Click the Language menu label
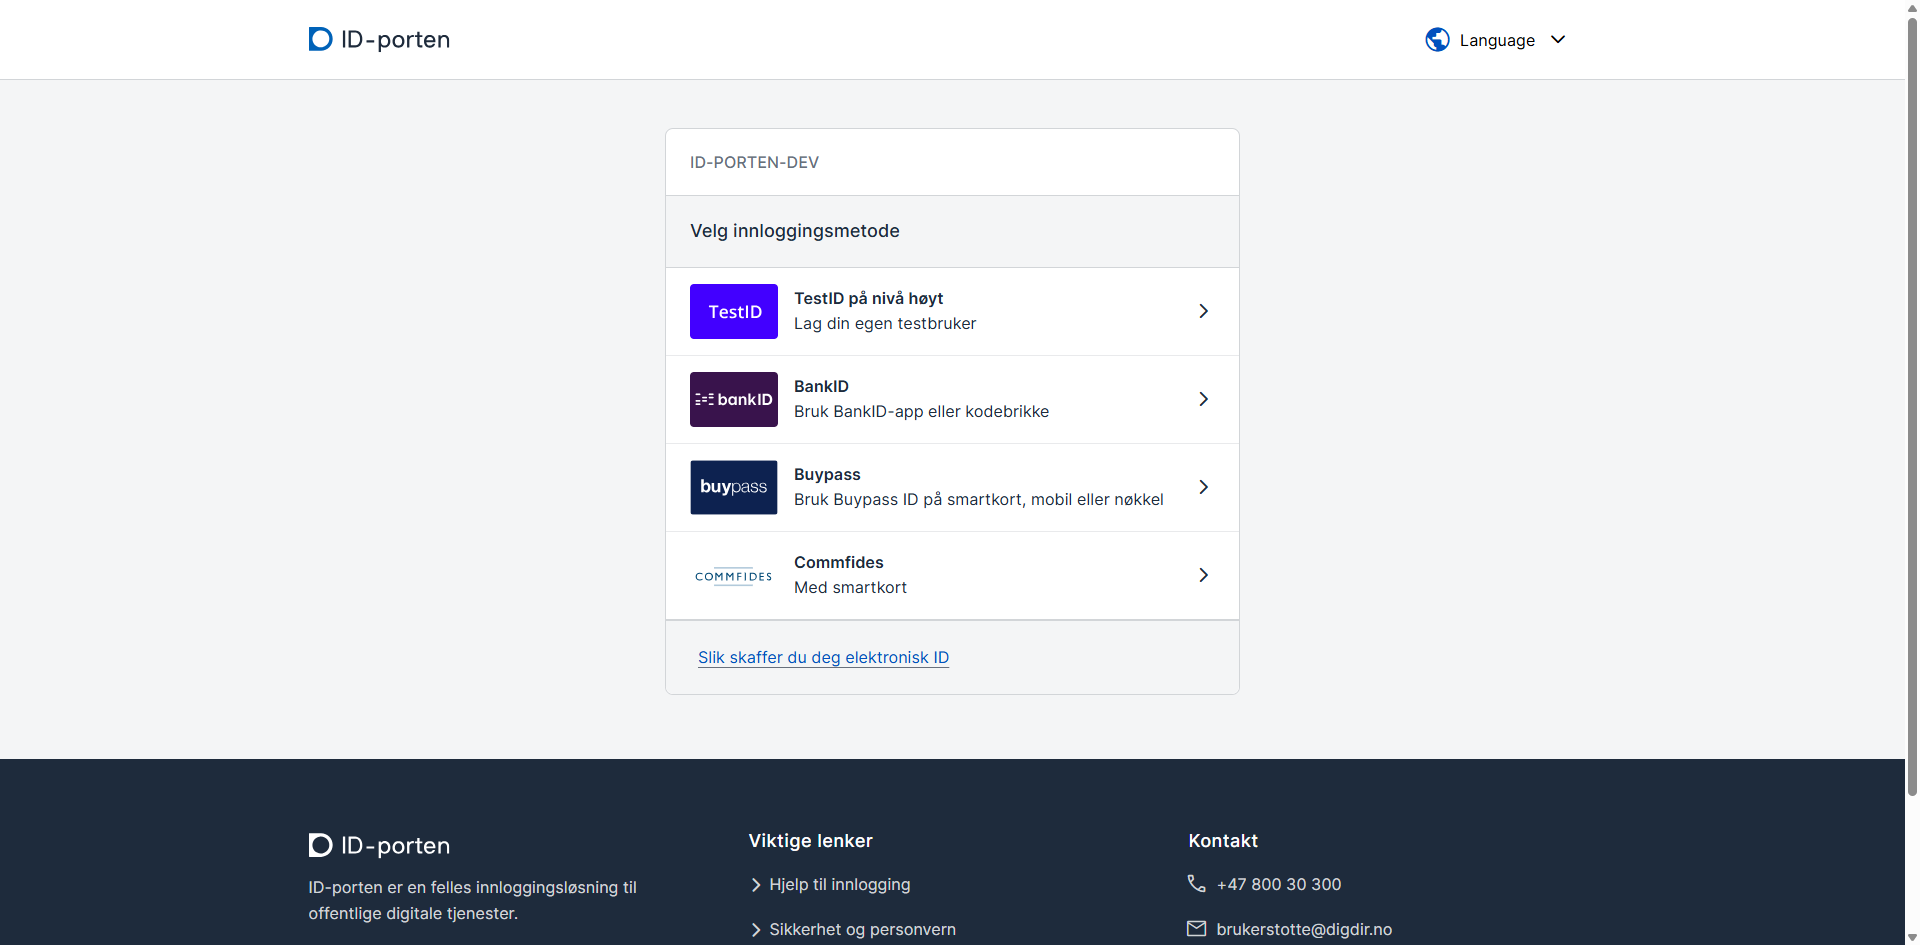This screenshot has height=945, width=1920. coord(1497,40)
